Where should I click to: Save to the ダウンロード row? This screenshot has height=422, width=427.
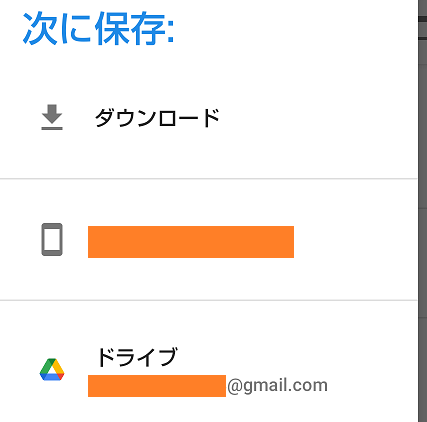(x=209, y=117)
